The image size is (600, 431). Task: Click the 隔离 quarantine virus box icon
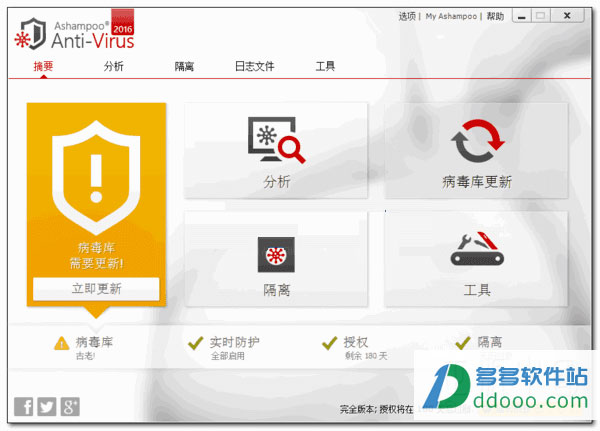point(276,255)
